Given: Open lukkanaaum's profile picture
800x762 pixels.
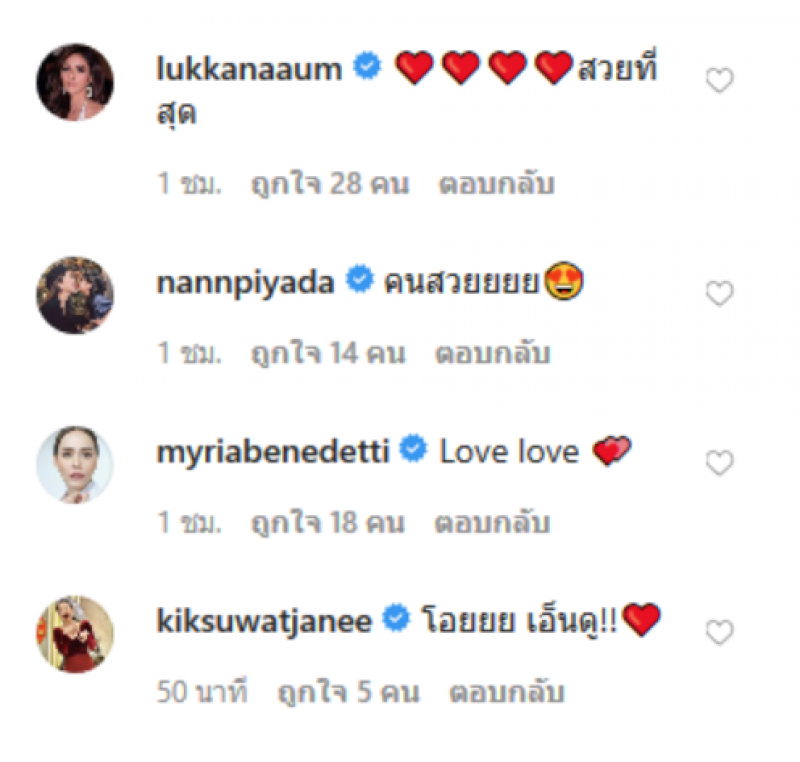Looking at the screenshot, I should tap(75, 81).
